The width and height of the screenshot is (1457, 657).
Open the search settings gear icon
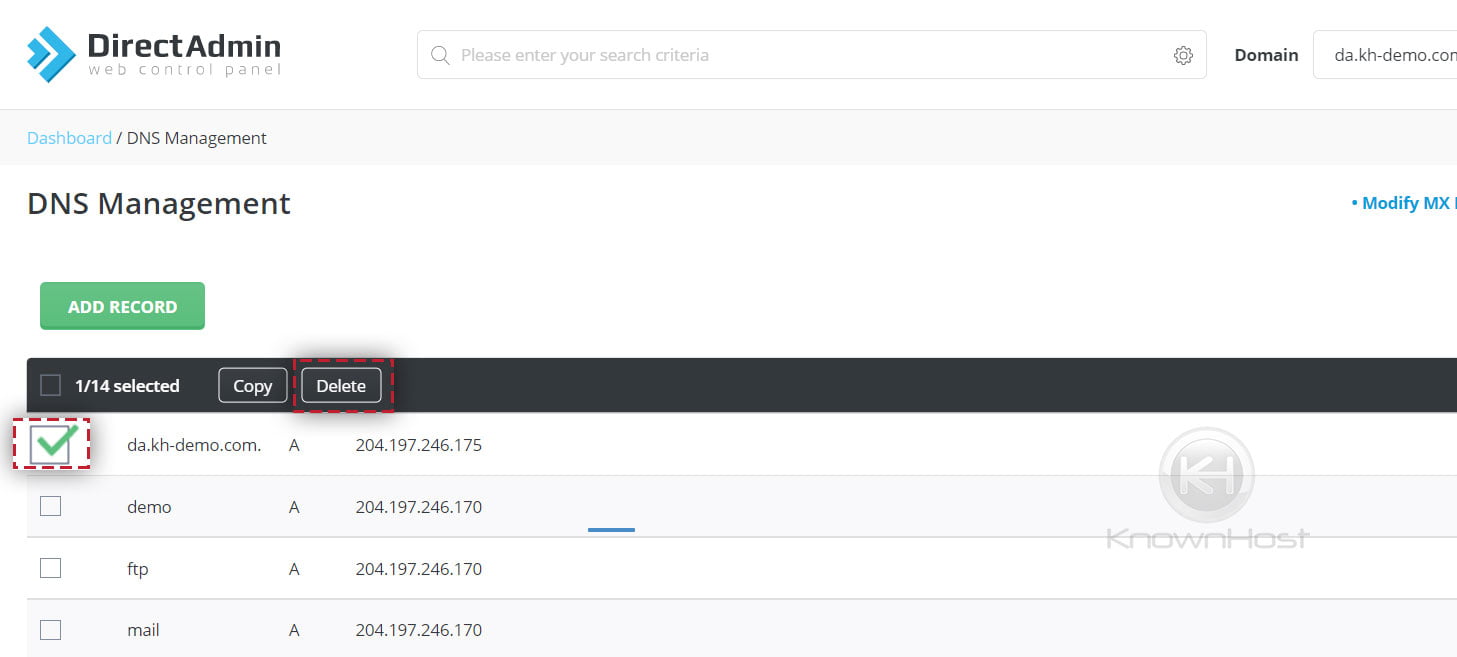click(x=1183, y=55)
